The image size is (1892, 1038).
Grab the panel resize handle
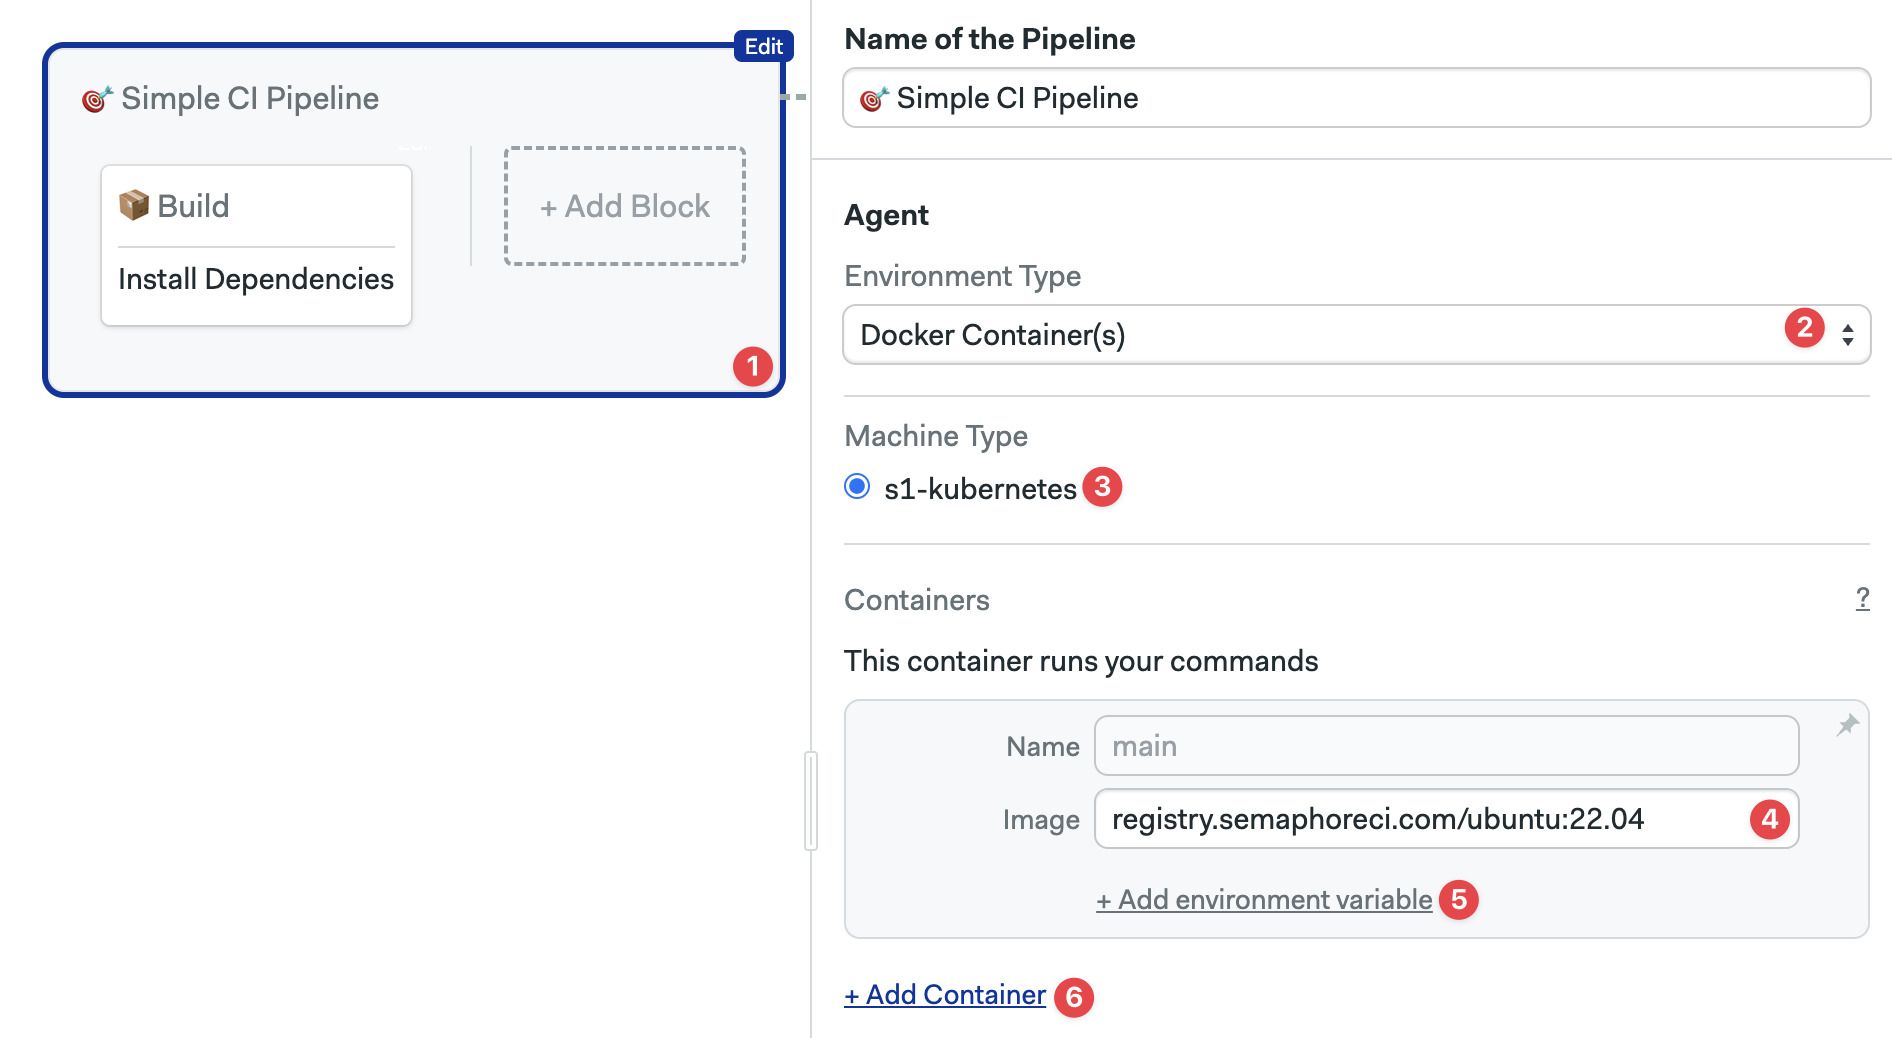[x=811, y=801]
